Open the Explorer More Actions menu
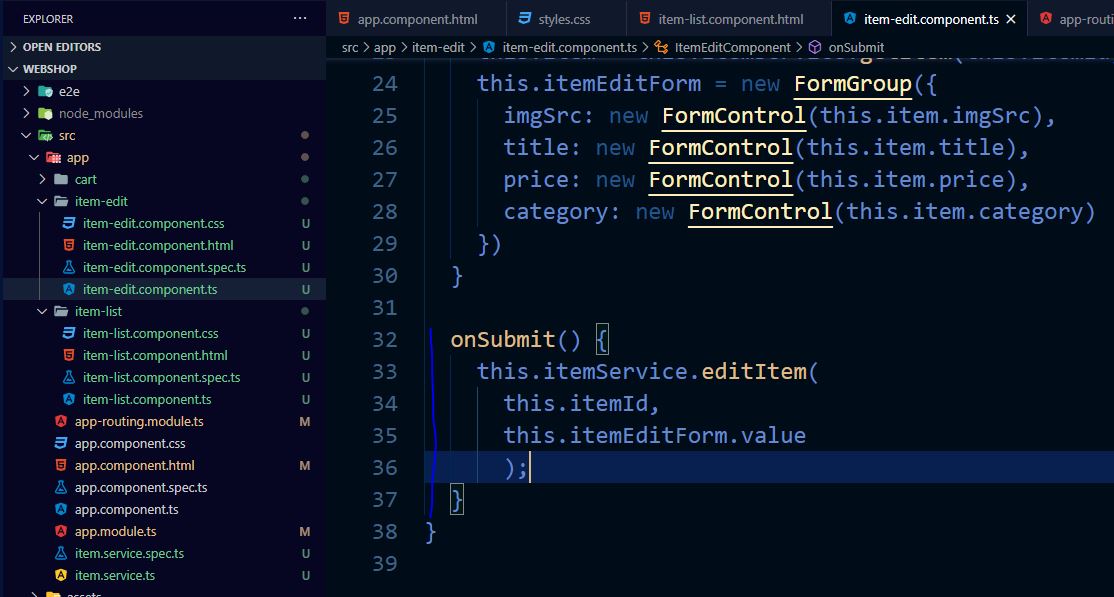 coord(298,18)
